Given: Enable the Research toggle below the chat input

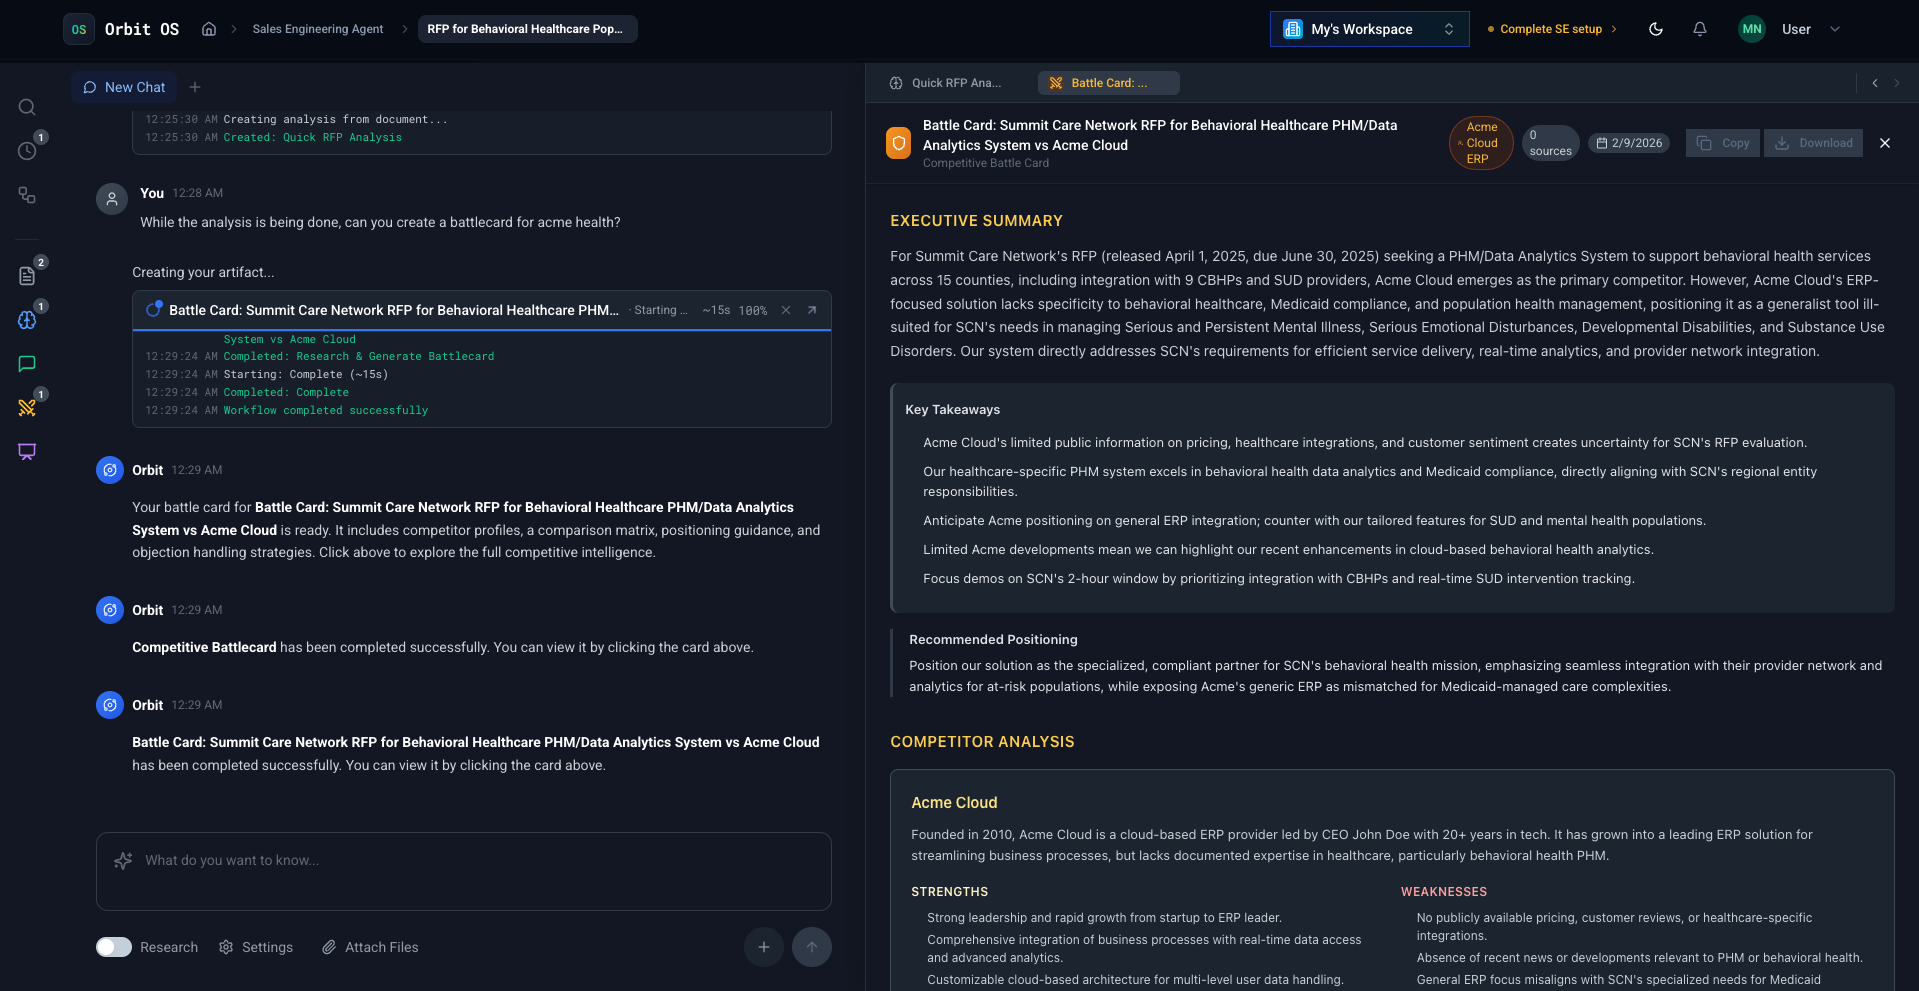Looking at the screenshot, I should click(113, 947).
